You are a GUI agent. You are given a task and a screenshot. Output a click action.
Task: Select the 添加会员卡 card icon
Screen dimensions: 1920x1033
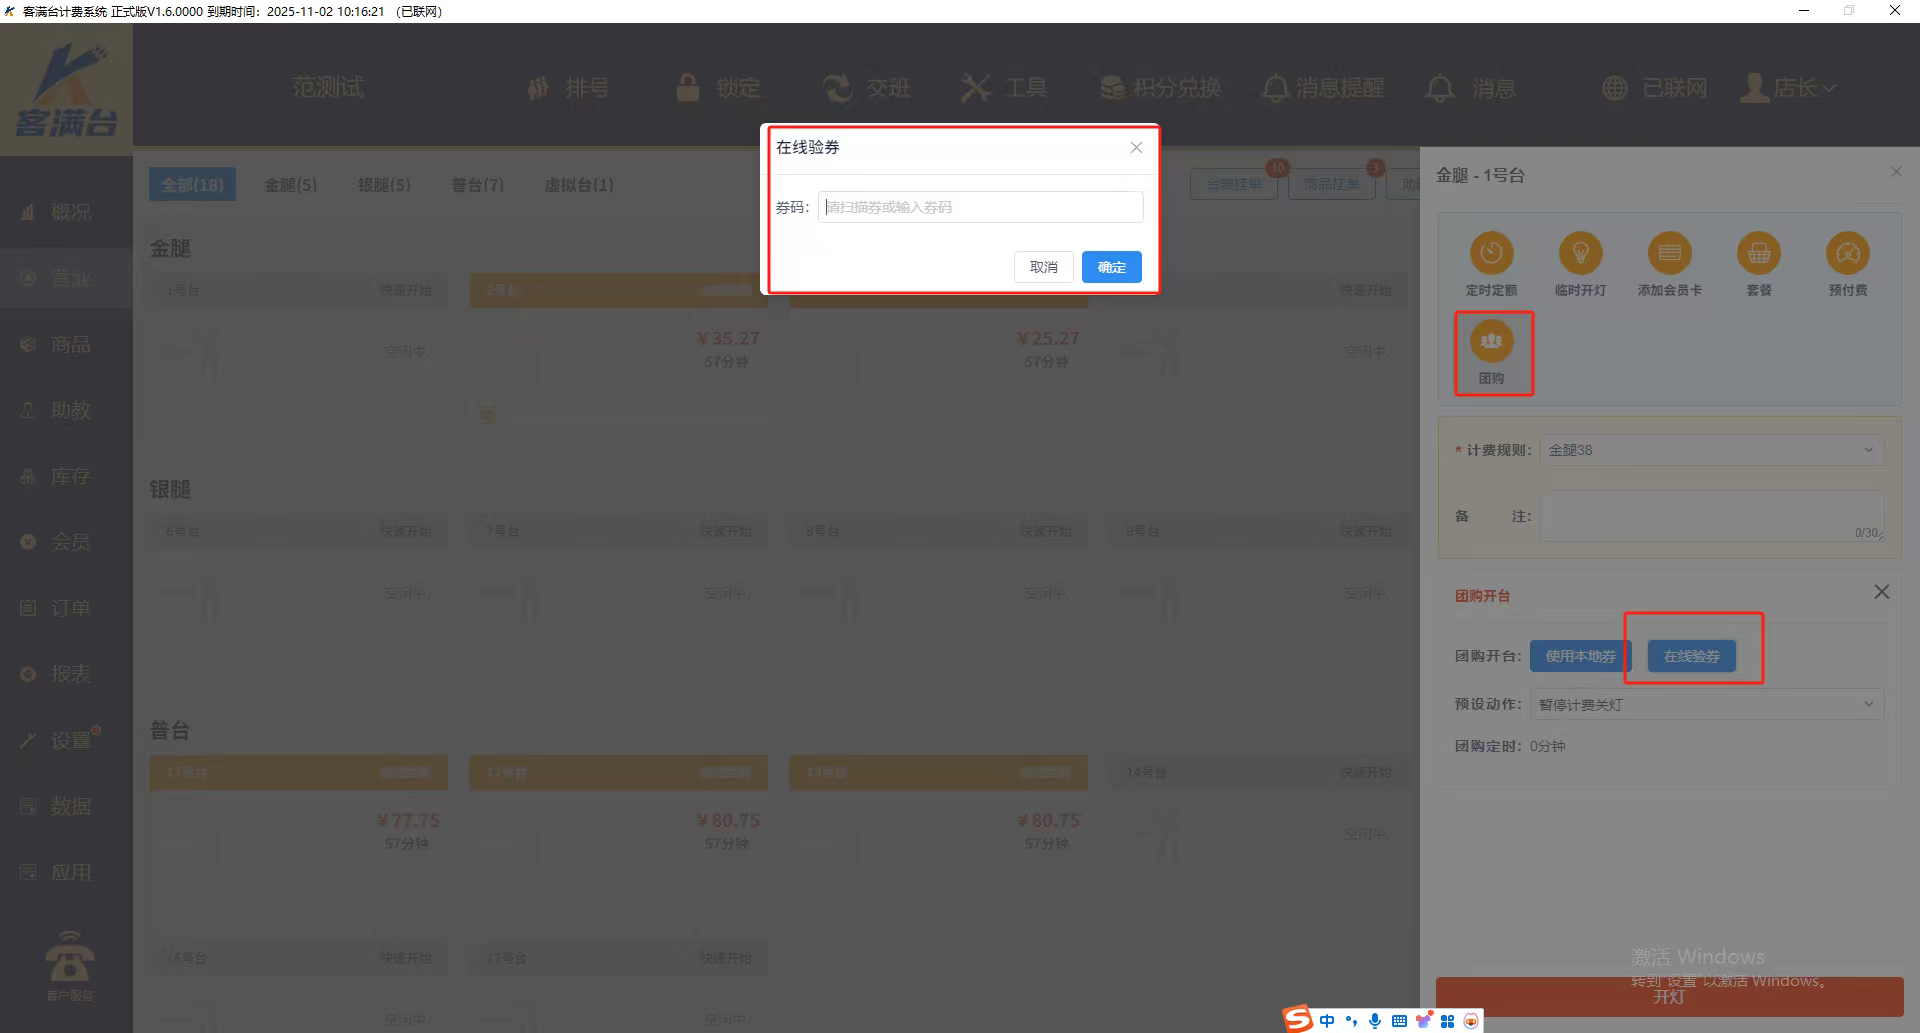coord(1669,254)
